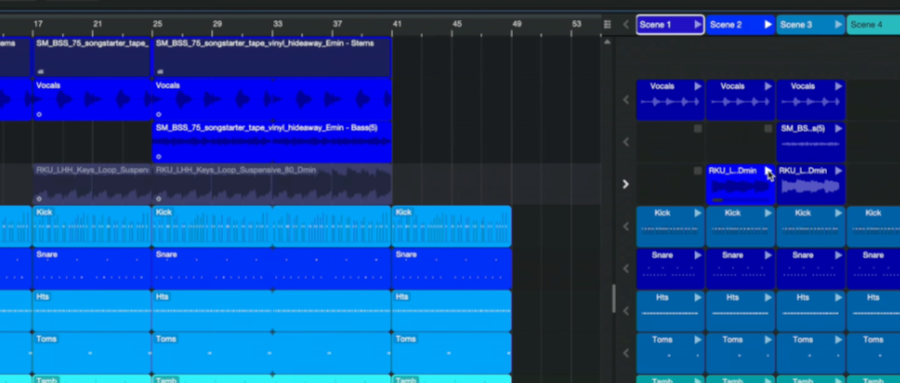Click stop square in Bass row, Scene 2
The width and height of the screenshot is (900, 383).
point(768,129)
